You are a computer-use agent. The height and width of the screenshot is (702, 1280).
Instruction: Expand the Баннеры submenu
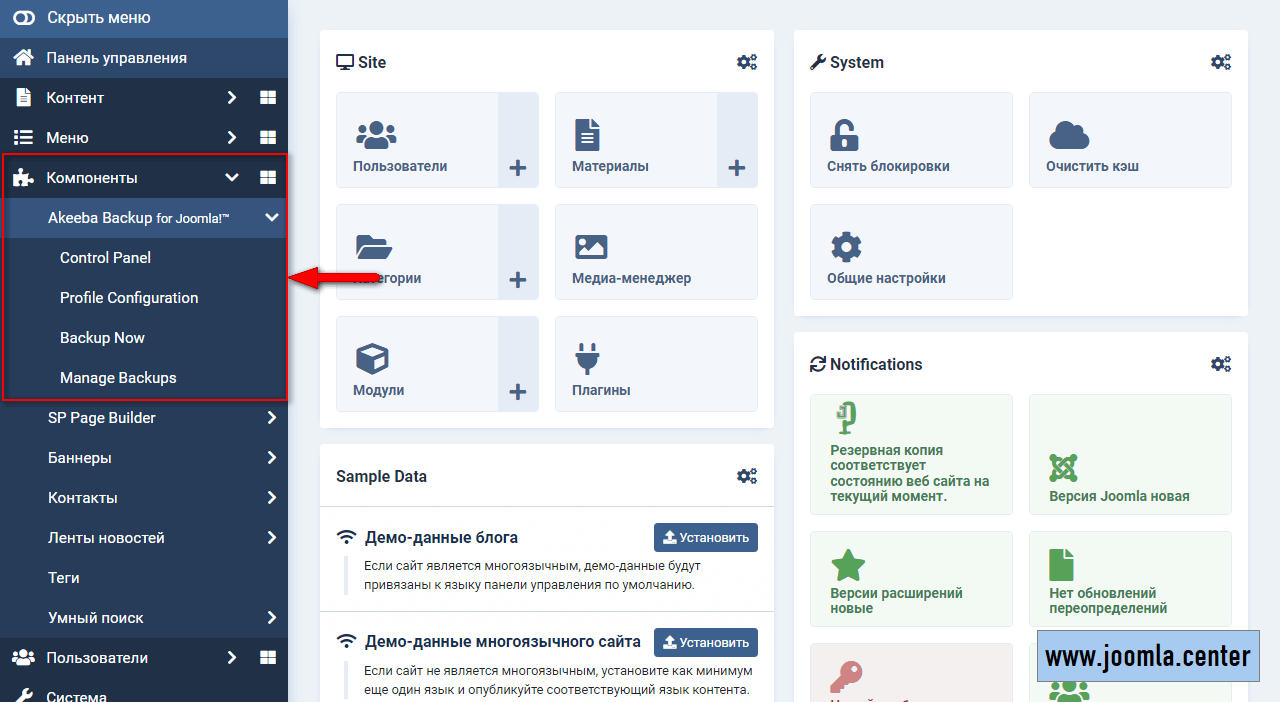click(x=271, y=458)
